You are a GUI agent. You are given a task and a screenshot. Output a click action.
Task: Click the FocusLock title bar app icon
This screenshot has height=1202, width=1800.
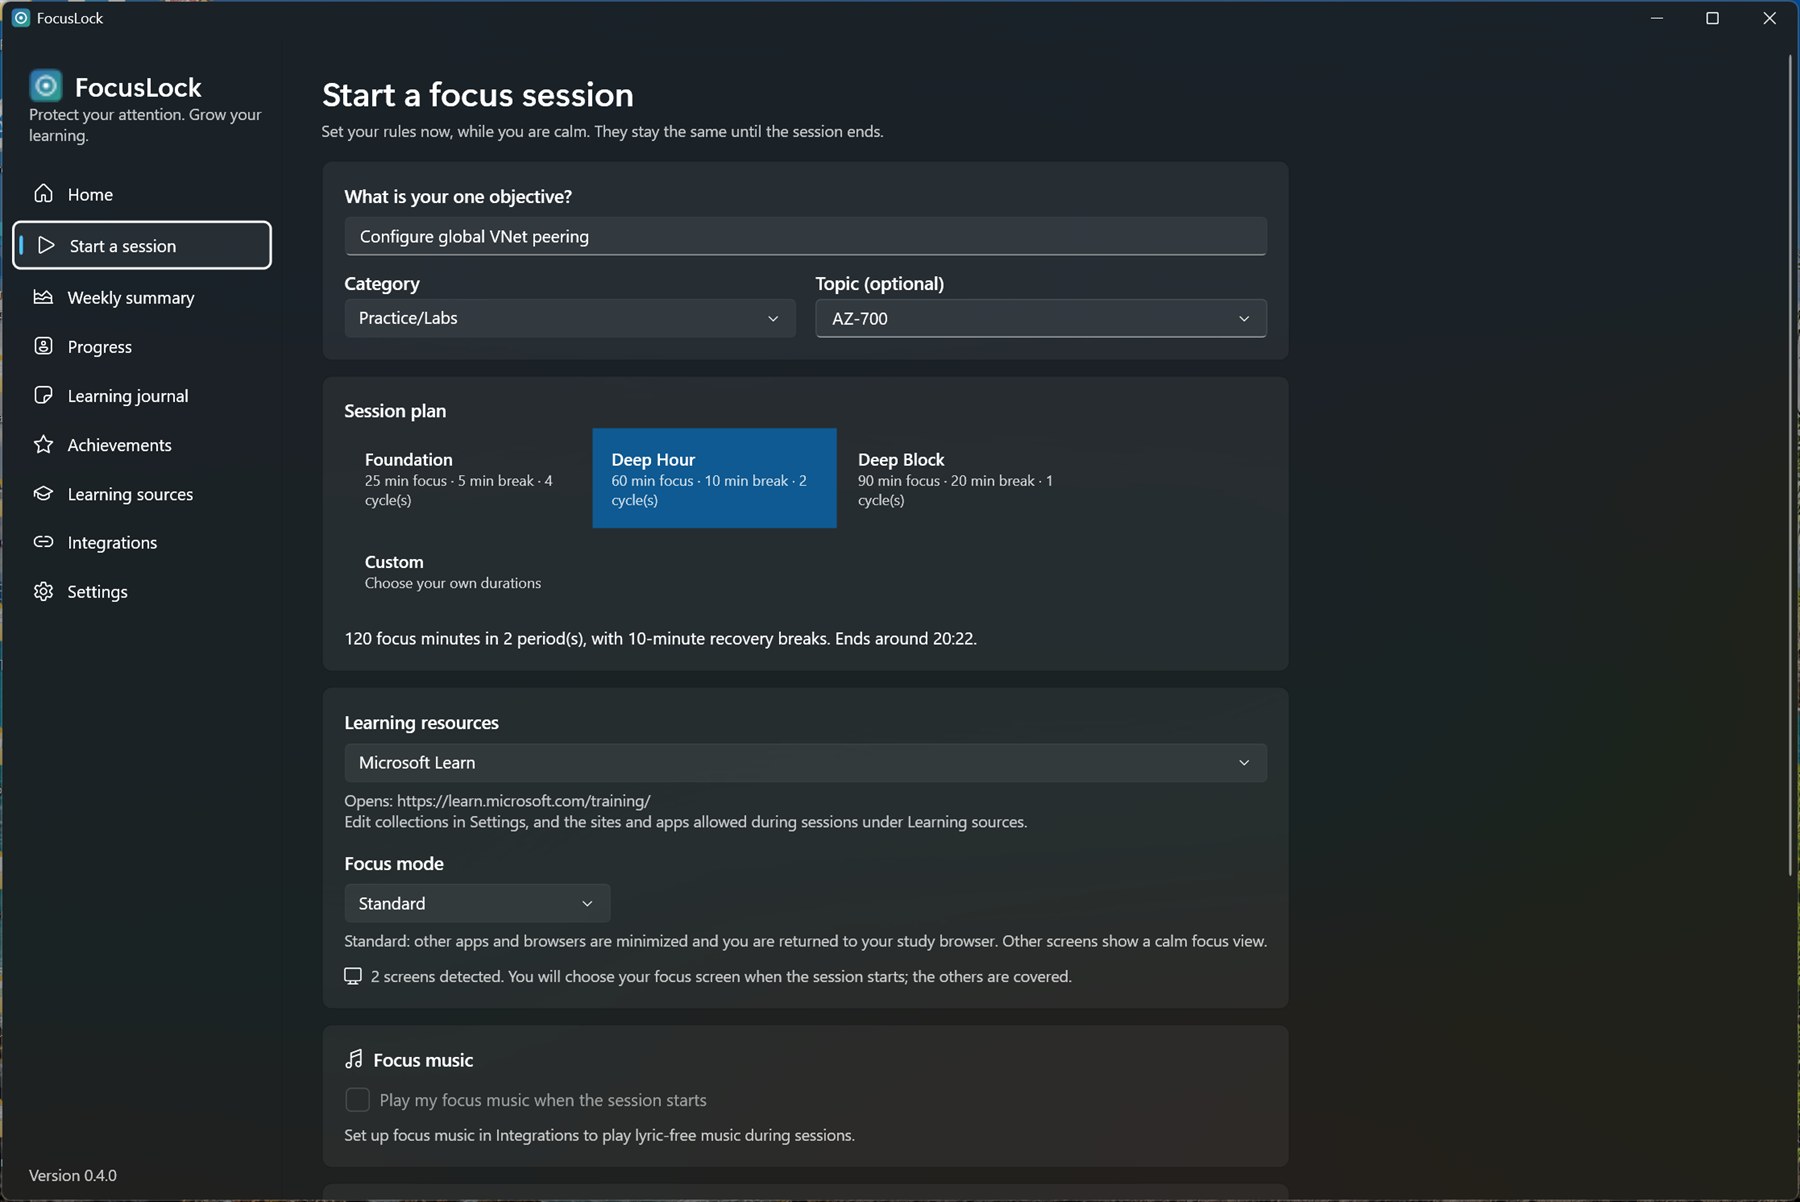coord(20,18)
